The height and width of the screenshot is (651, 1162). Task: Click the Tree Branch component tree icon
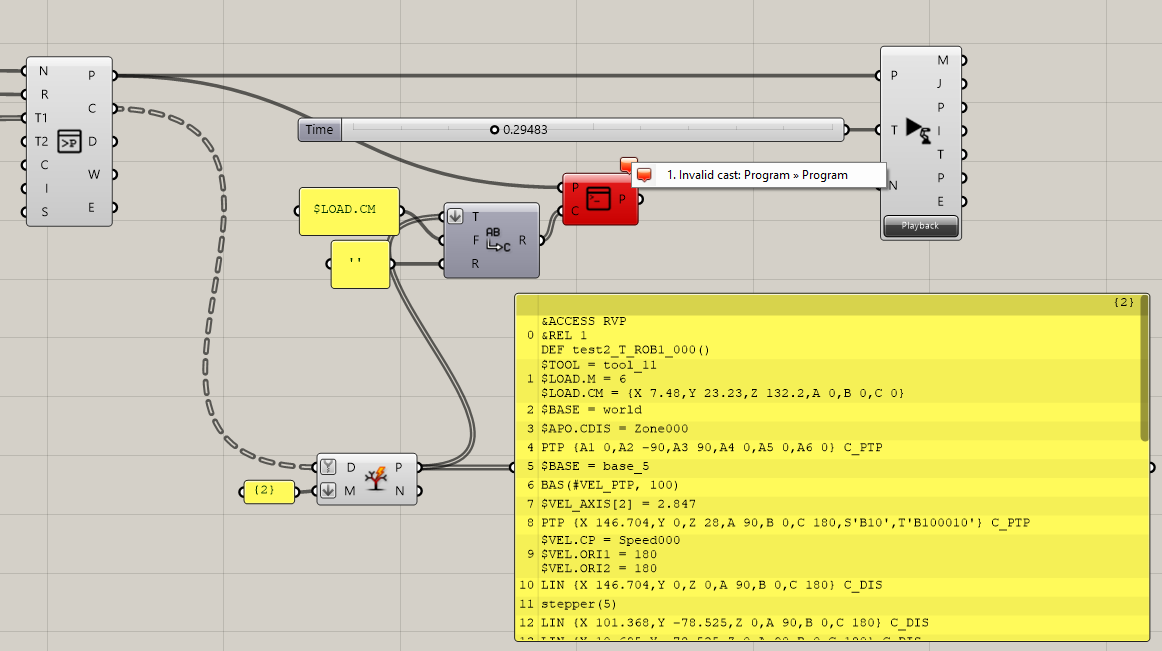(376, 479)
